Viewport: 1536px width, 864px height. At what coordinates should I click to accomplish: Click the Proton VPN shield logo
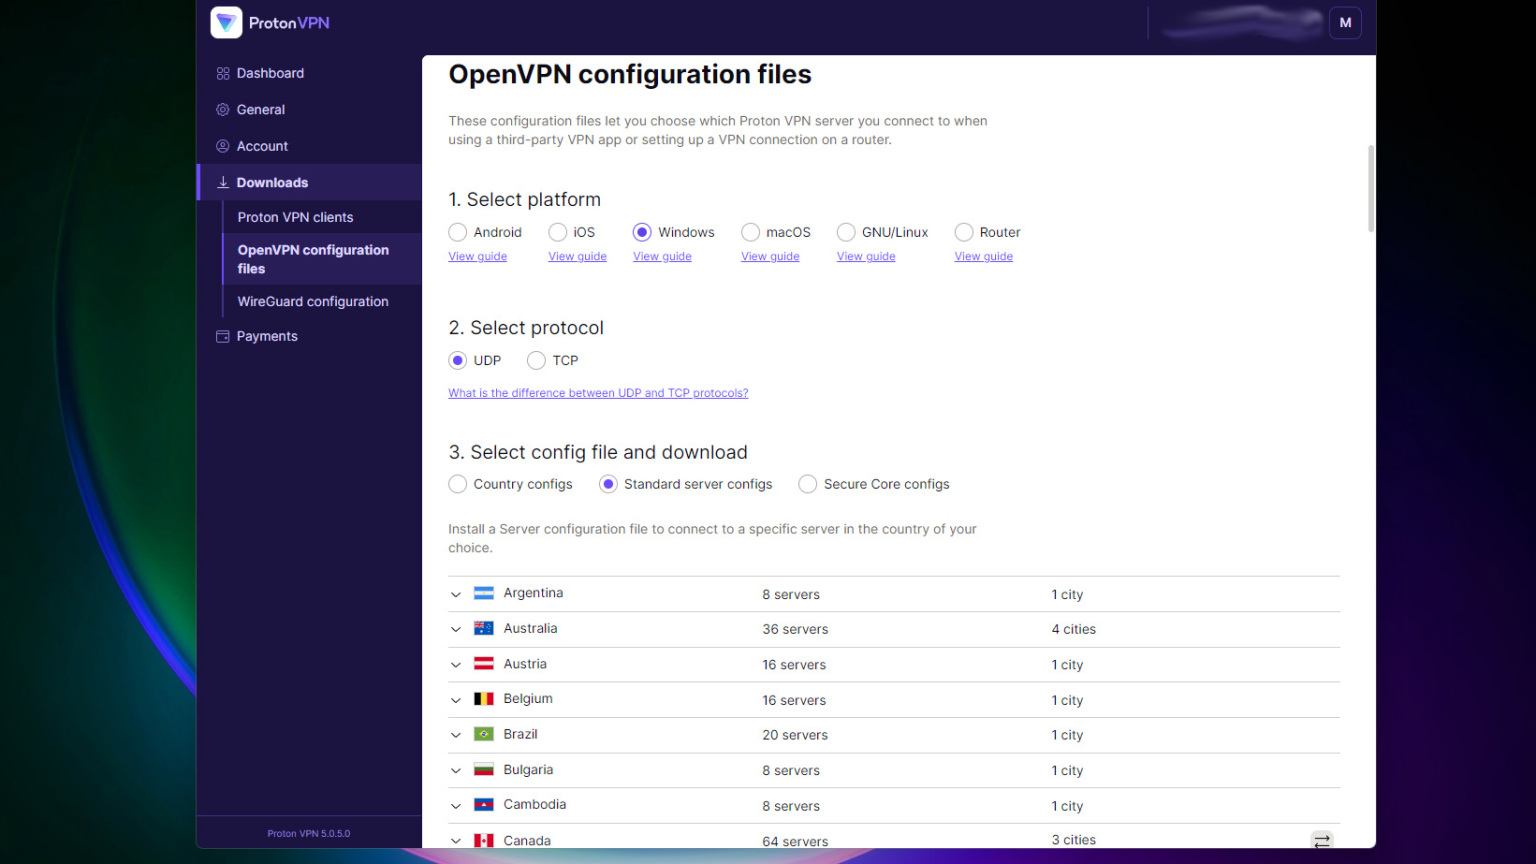coord(226,22)
